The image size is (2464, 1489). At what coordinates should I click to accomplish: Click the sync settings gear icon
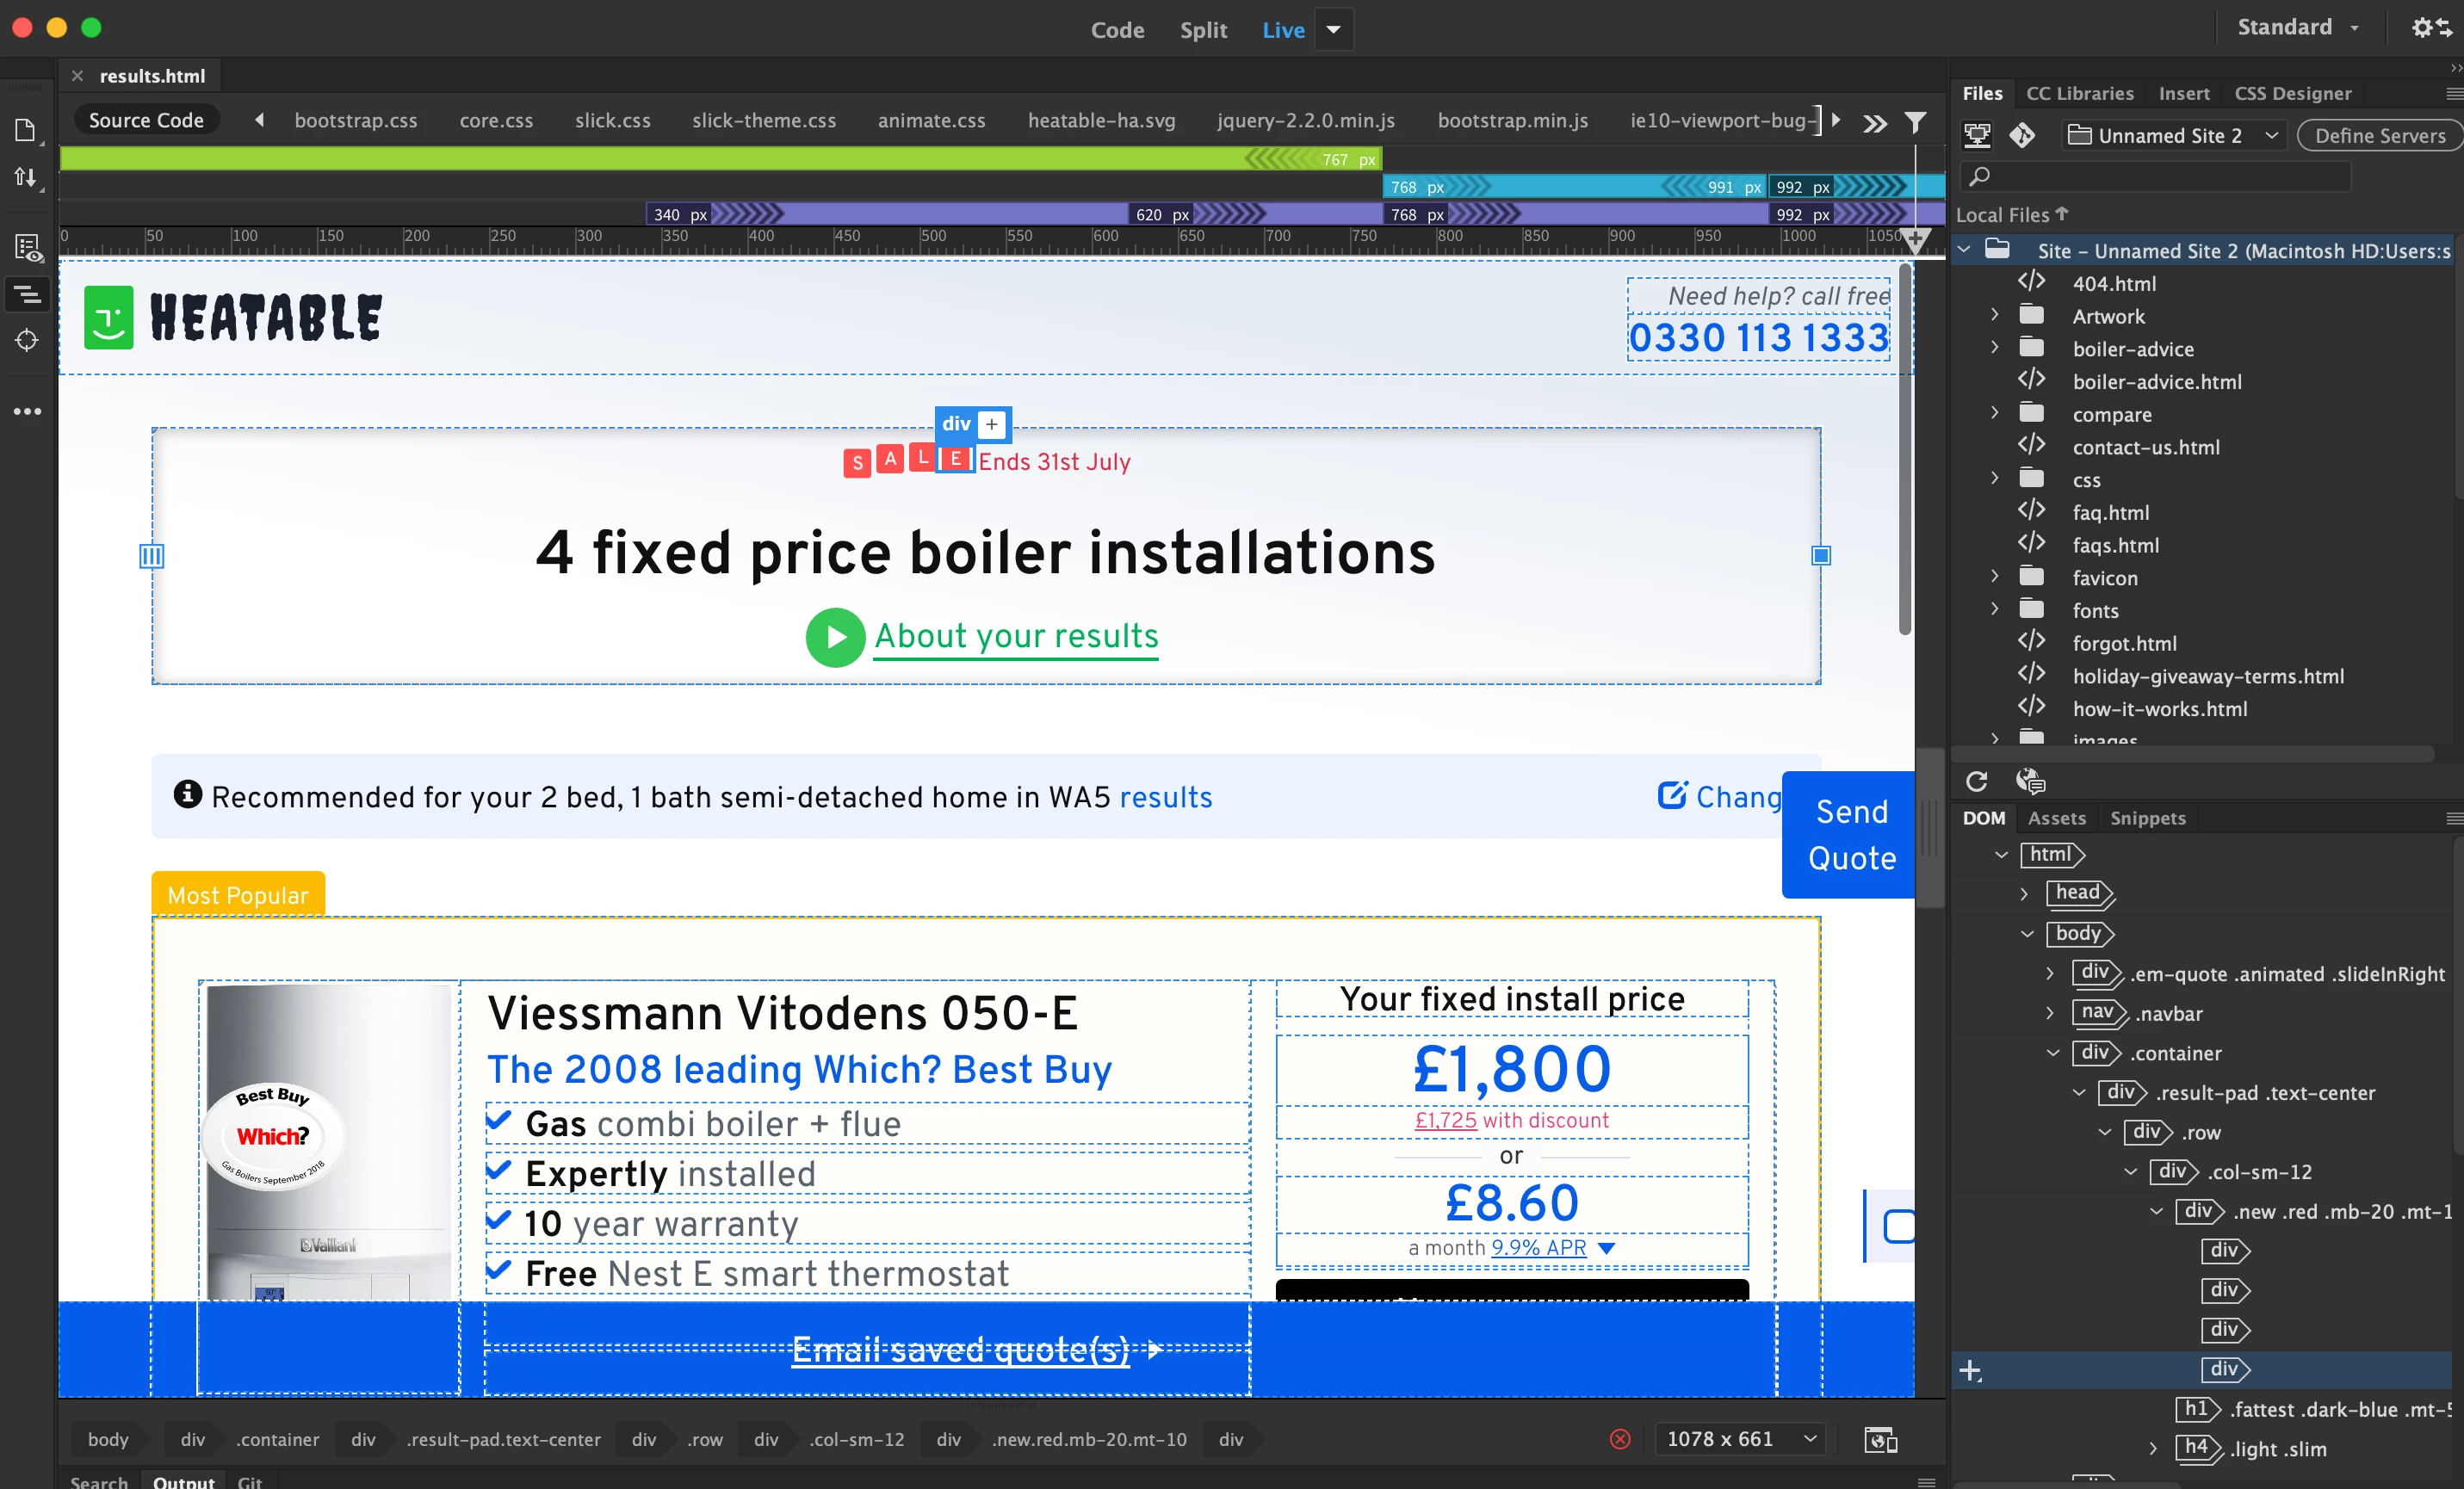(x=2430, y=28)
